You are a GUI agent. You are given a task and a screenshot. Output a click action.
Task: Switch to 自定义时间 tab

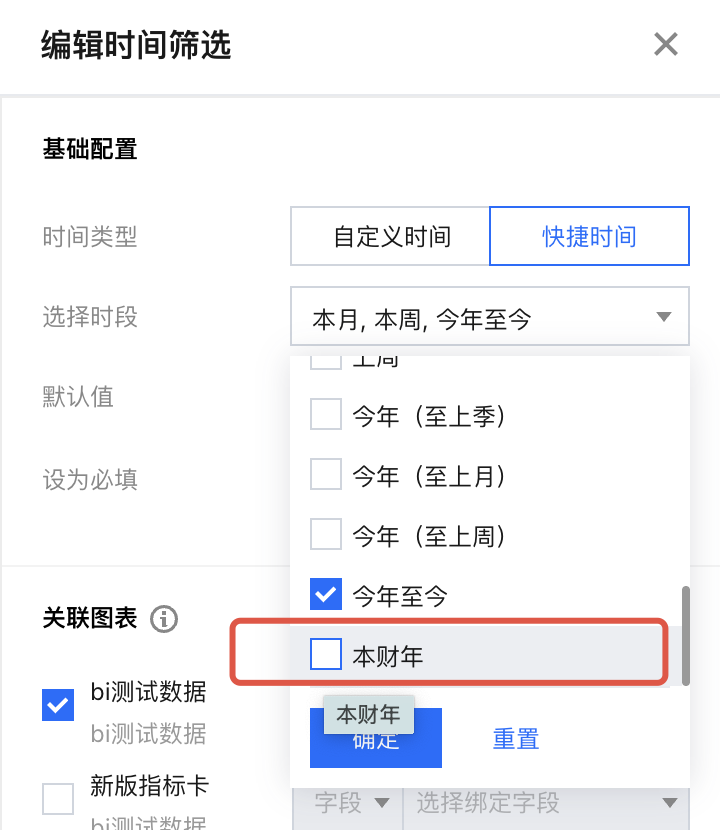(x=391, y=236)
